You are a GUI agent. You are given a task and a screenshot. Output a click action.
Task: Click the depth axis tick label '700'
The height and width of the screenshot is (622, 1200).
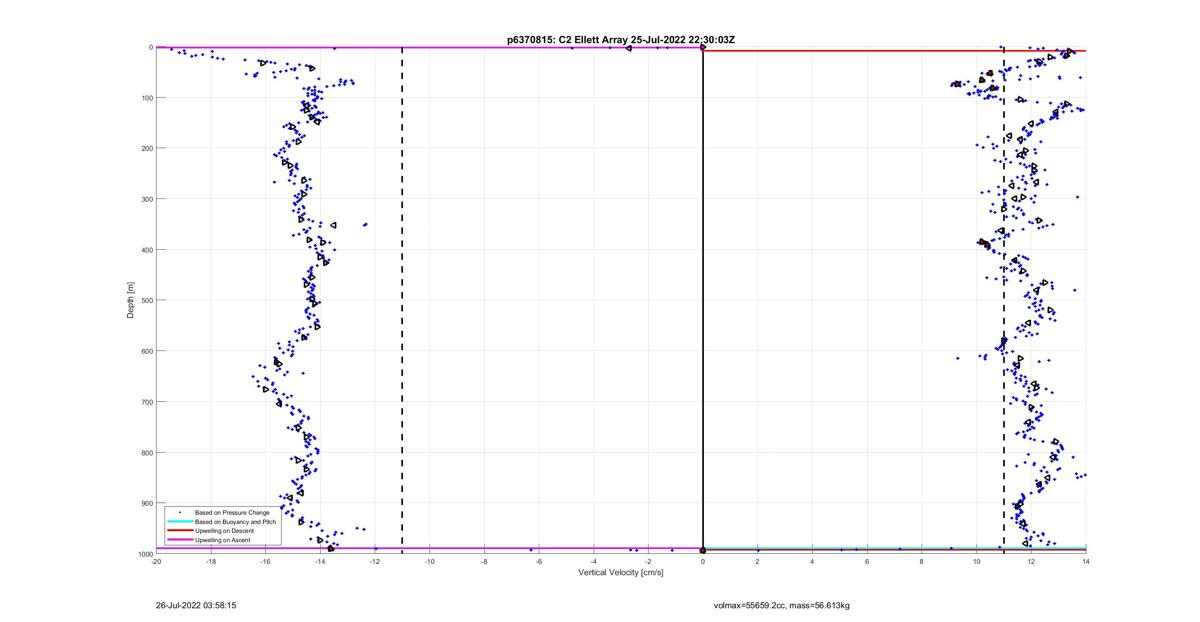tap(146, 402)
